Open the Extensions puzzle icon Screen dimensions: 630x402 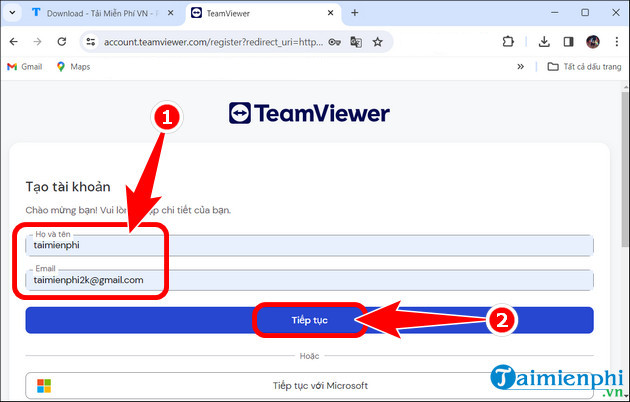(x=508, y=41)
